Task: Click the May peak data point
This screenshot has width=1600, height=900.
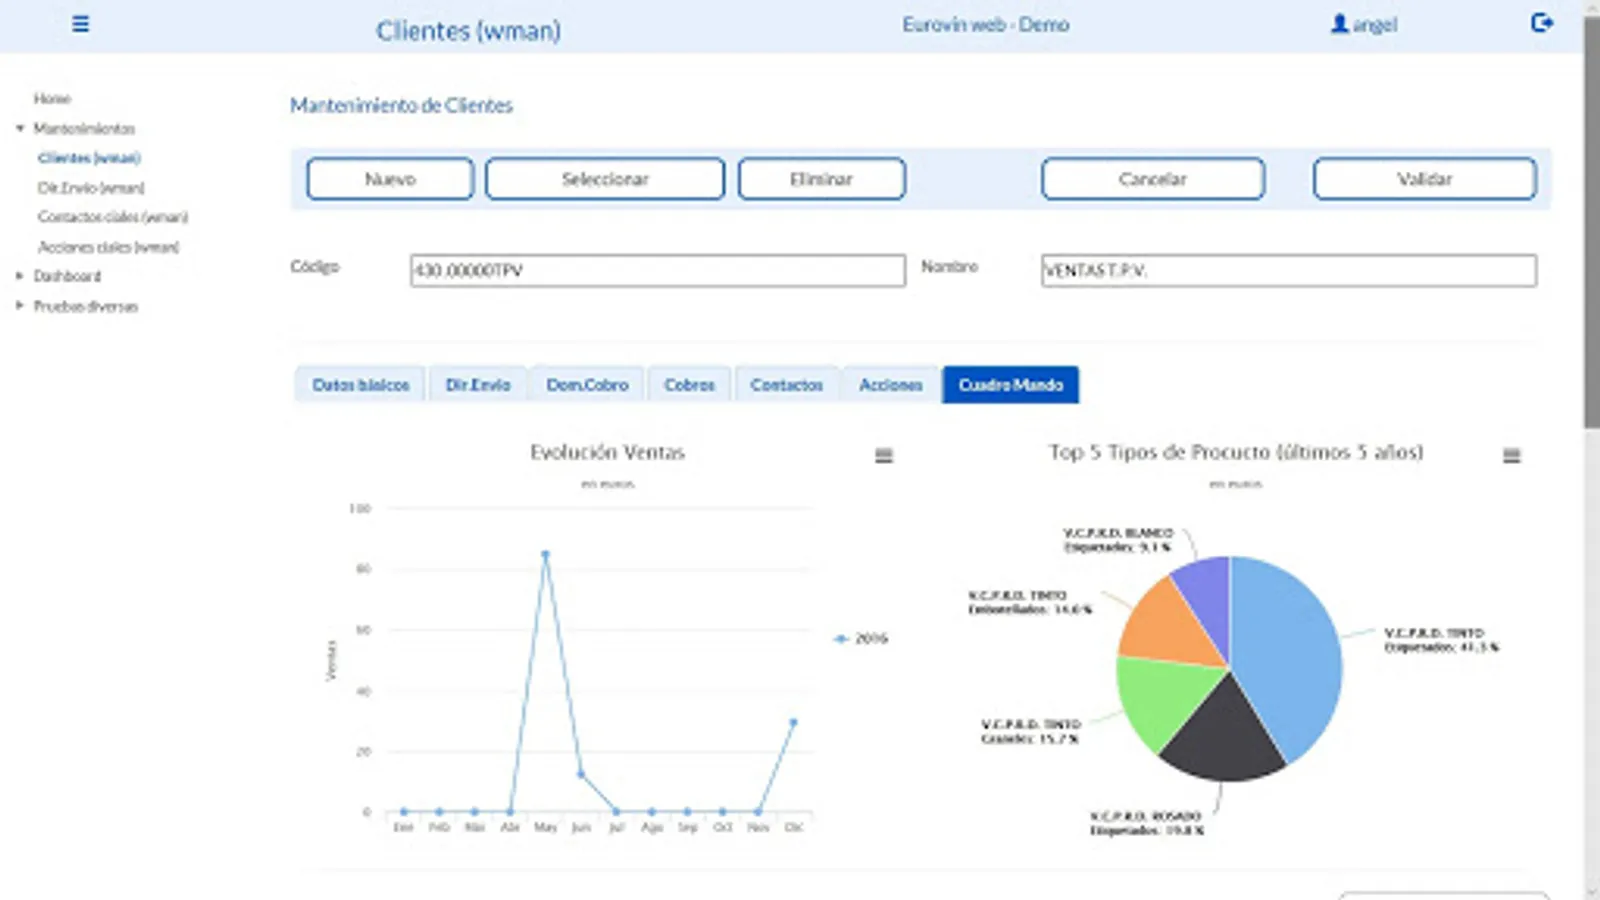Action: point(545,553)
